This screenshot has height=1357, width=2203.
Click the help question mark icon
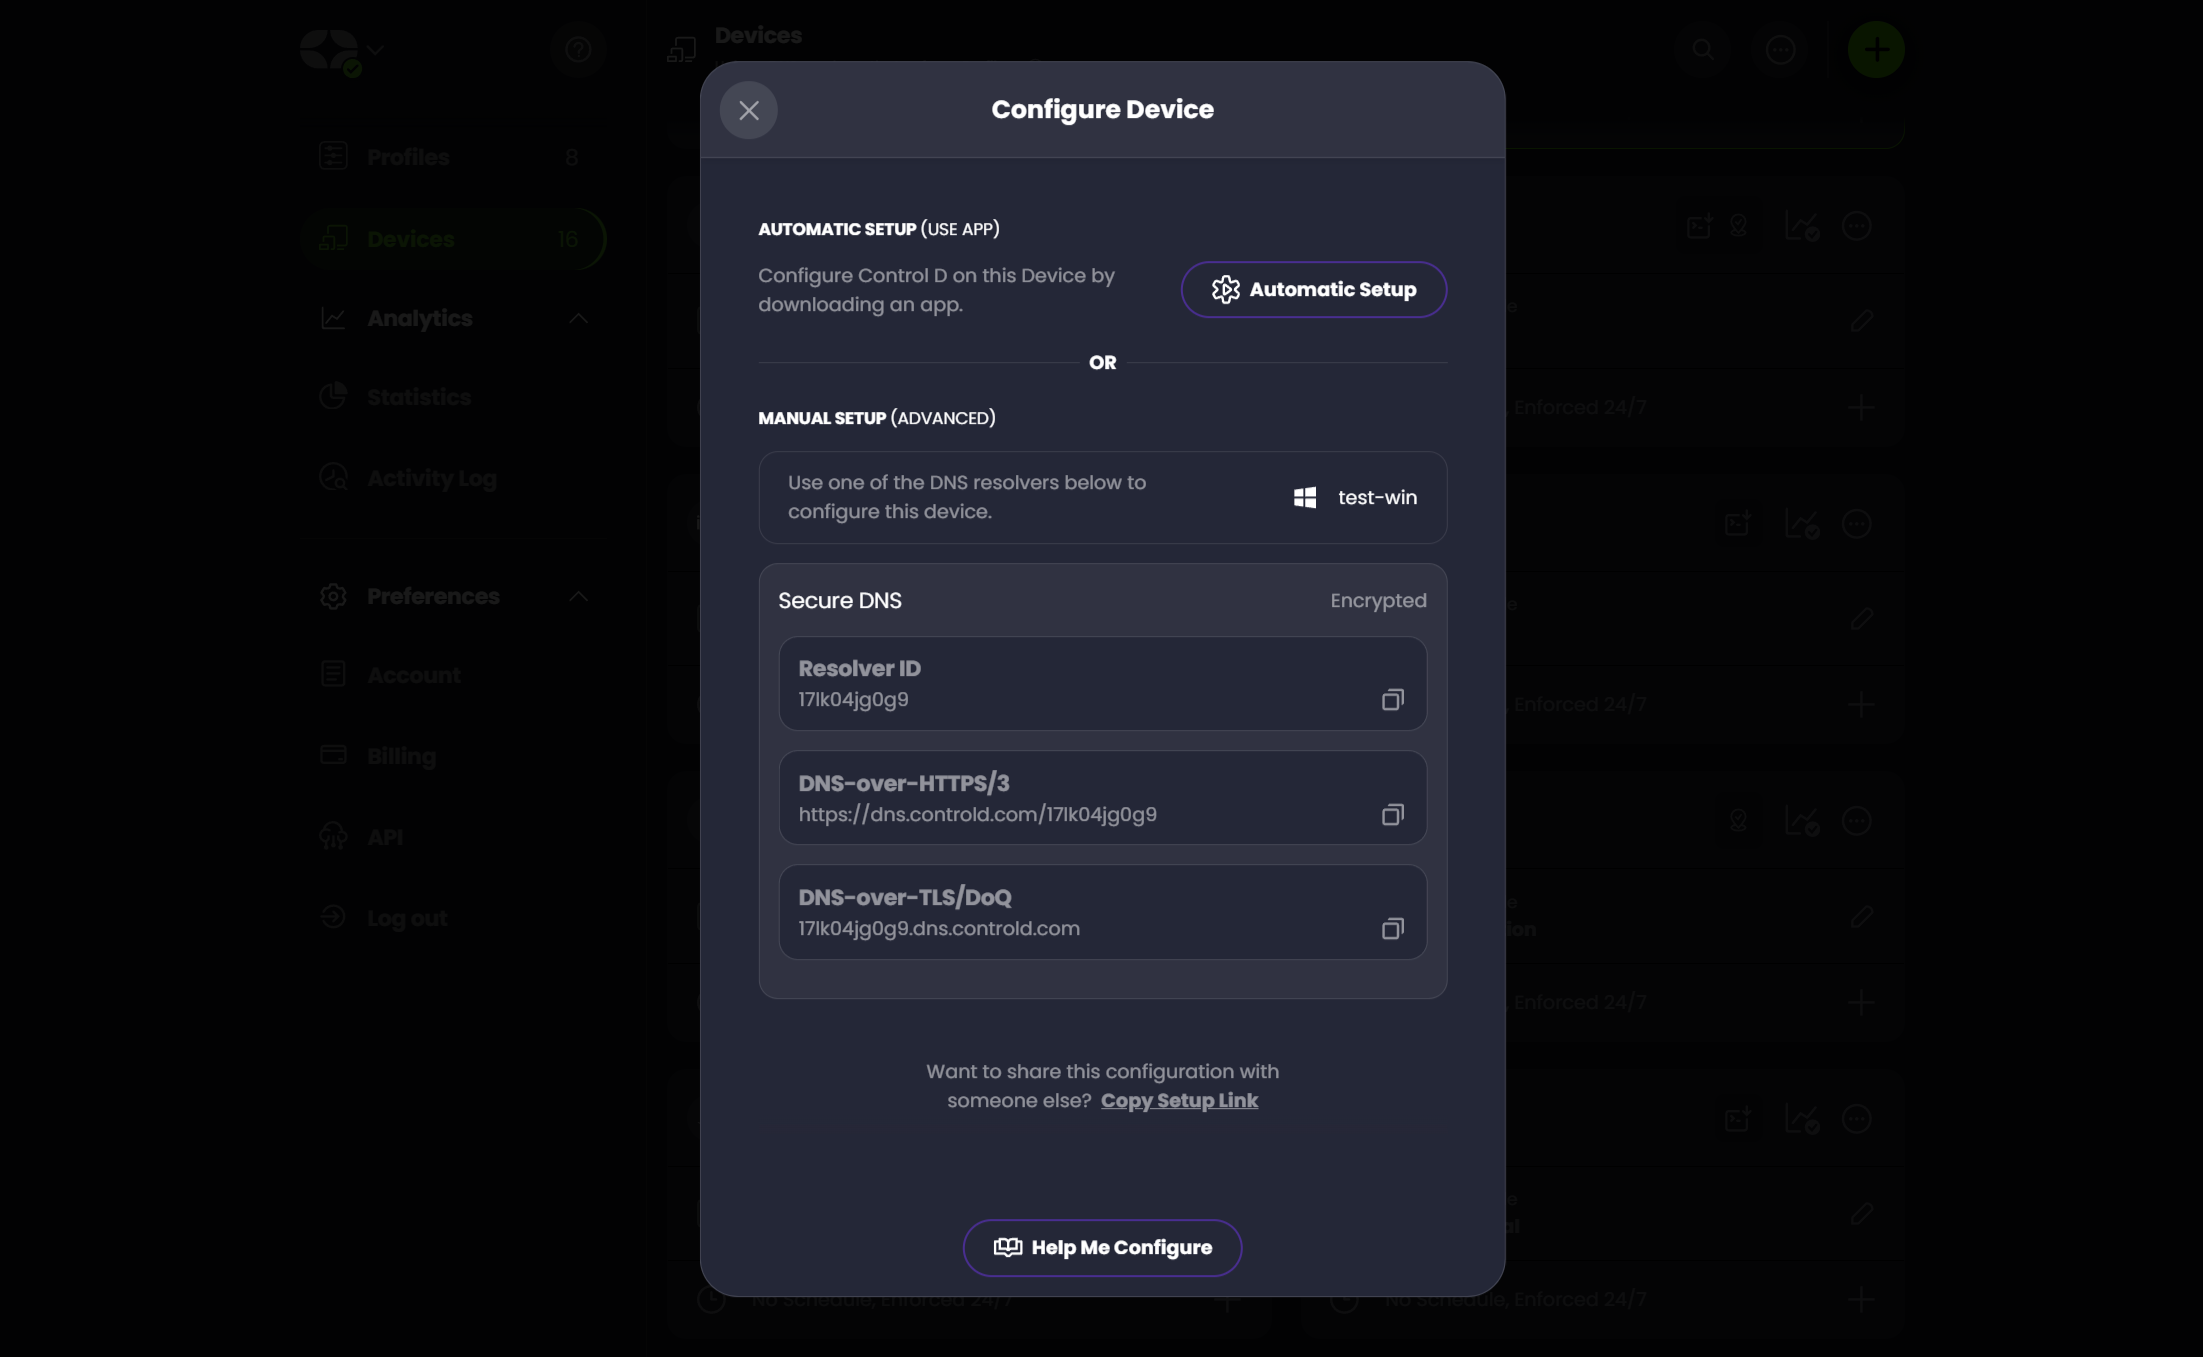578,50
